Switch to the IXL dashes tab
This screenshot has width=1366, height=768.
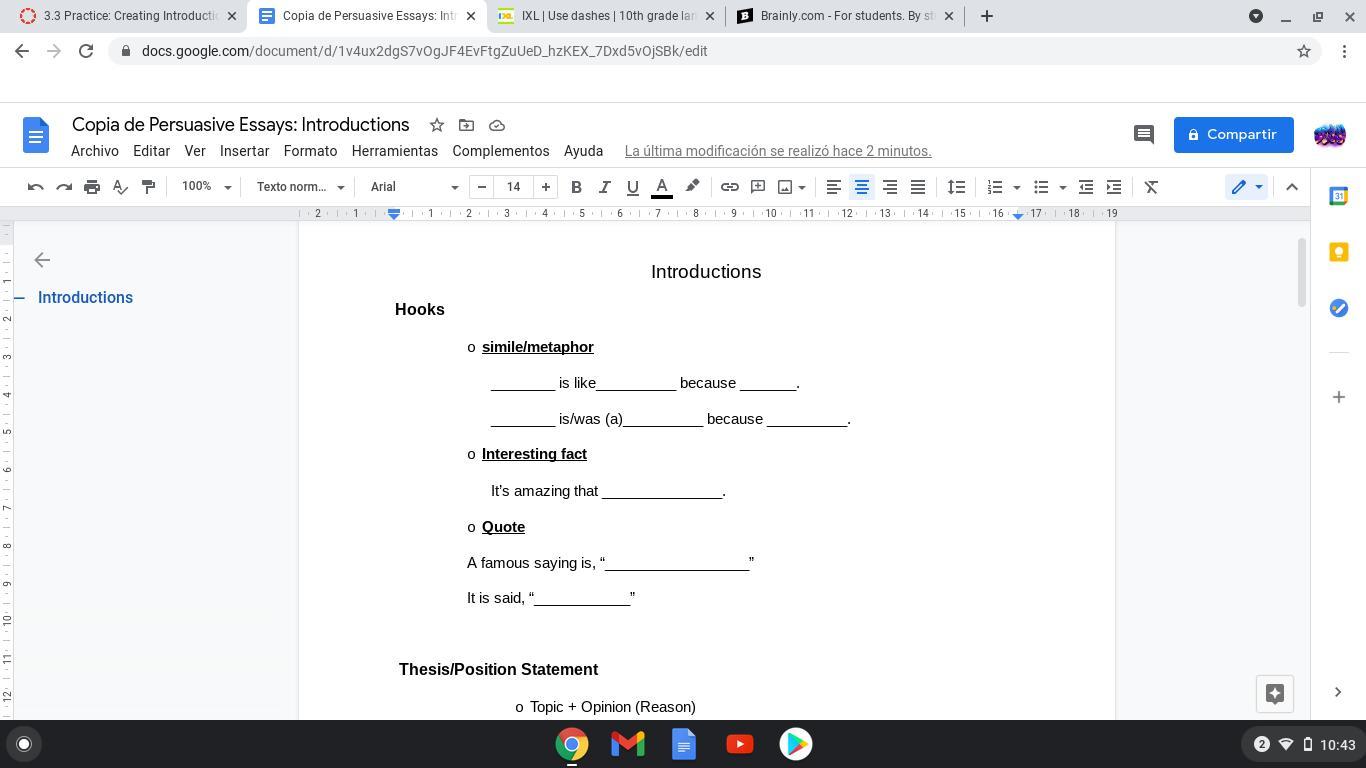coord(606,16)
